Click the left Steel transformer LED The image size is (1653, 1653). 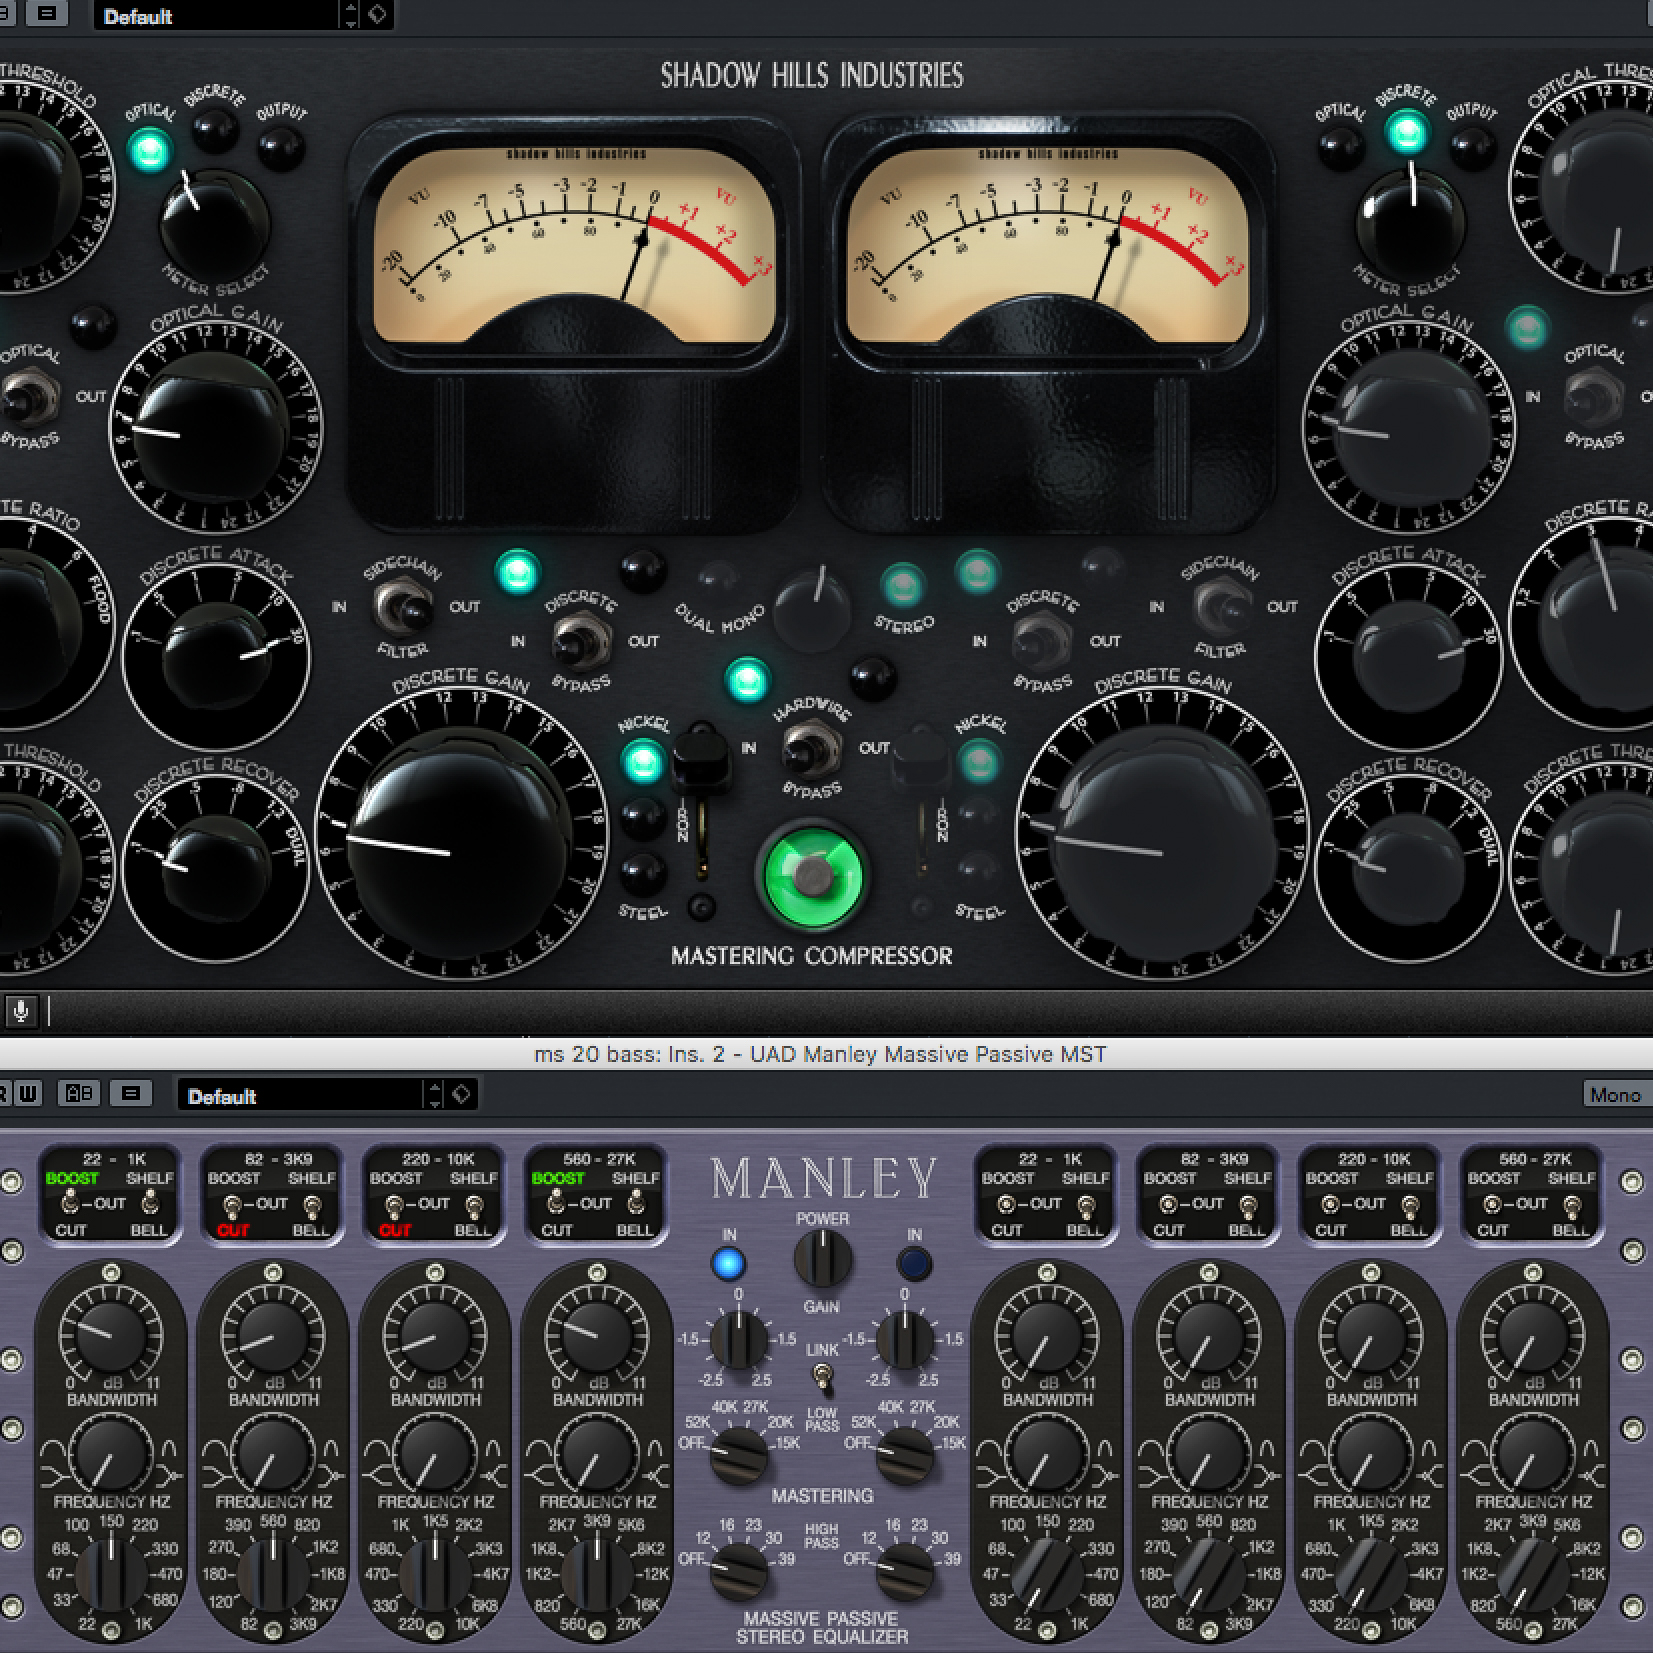pyautogui.click(x=643, y=874)
